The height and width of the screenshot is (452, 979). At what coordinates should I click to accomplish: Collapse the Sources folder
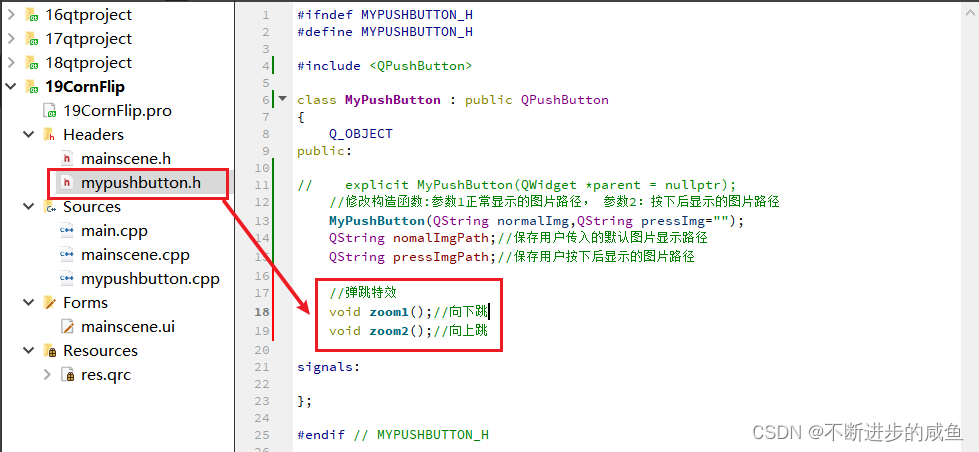(29, 207)
